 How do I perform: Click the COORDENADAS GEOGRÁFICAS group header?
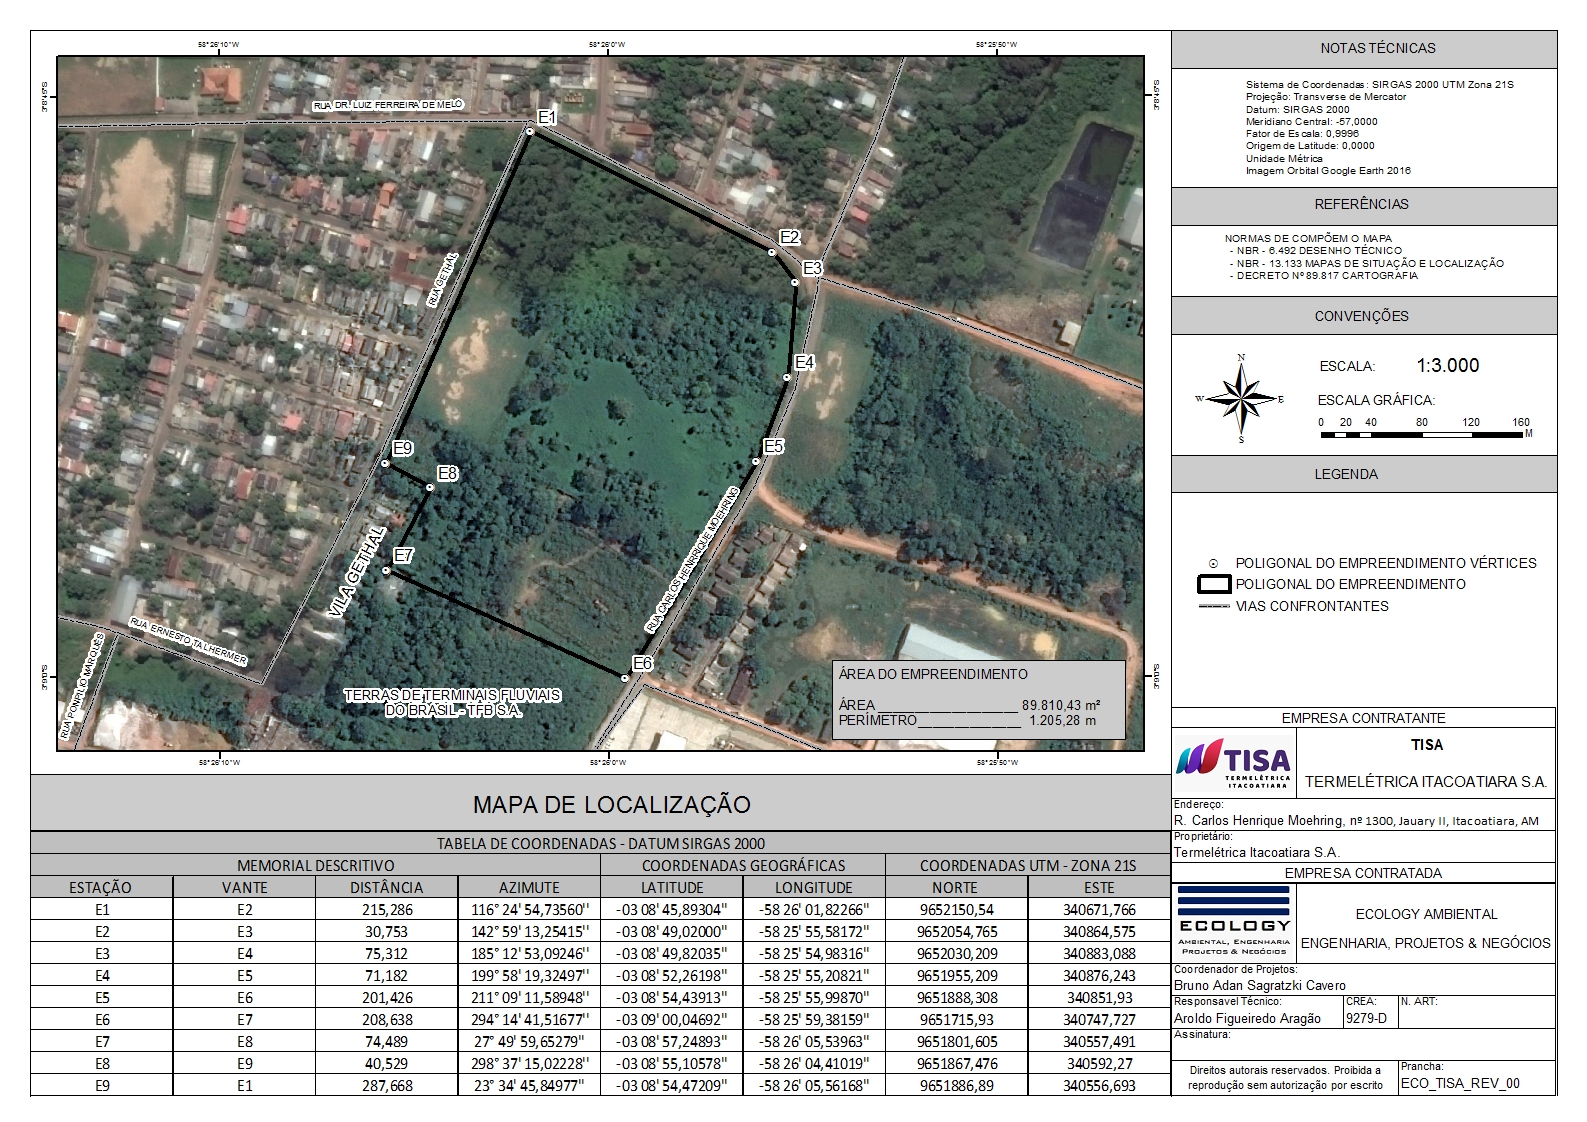click(x=743, y=865)
